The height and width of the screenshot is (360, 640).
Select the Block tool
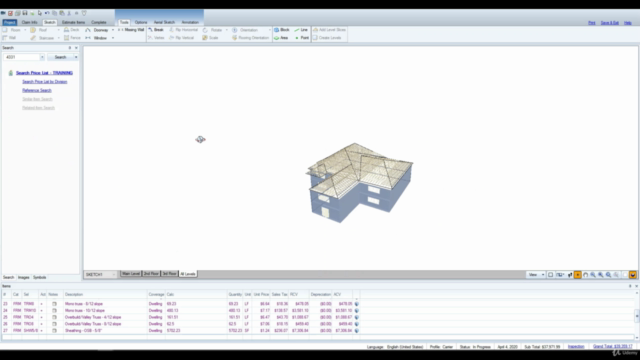[x=282, y=30]
